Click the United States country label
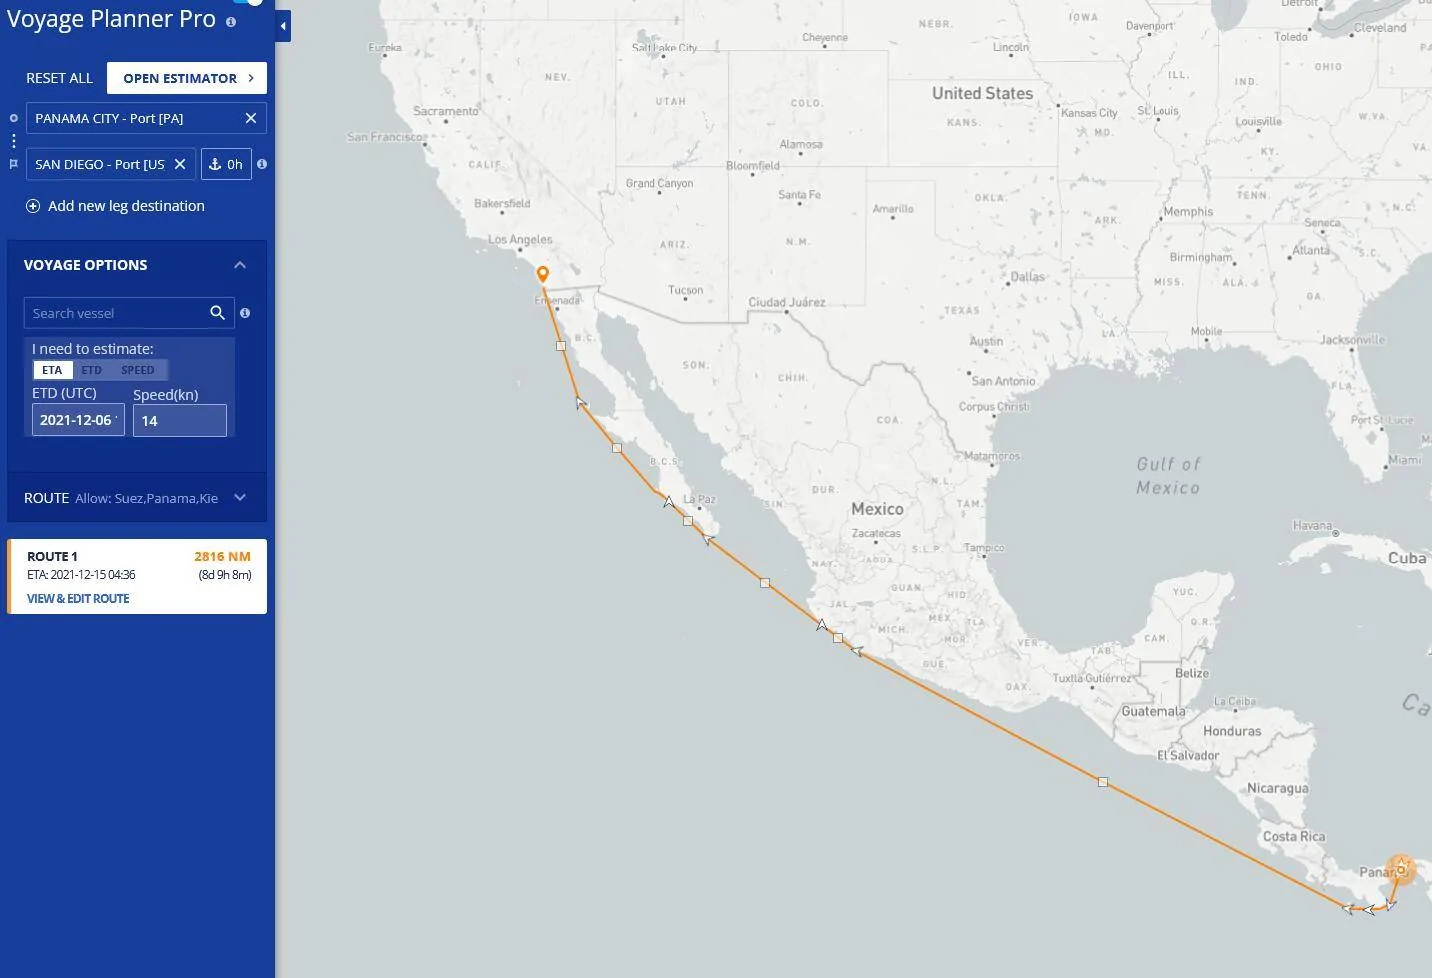The image size is (1432, 978). 982,93
